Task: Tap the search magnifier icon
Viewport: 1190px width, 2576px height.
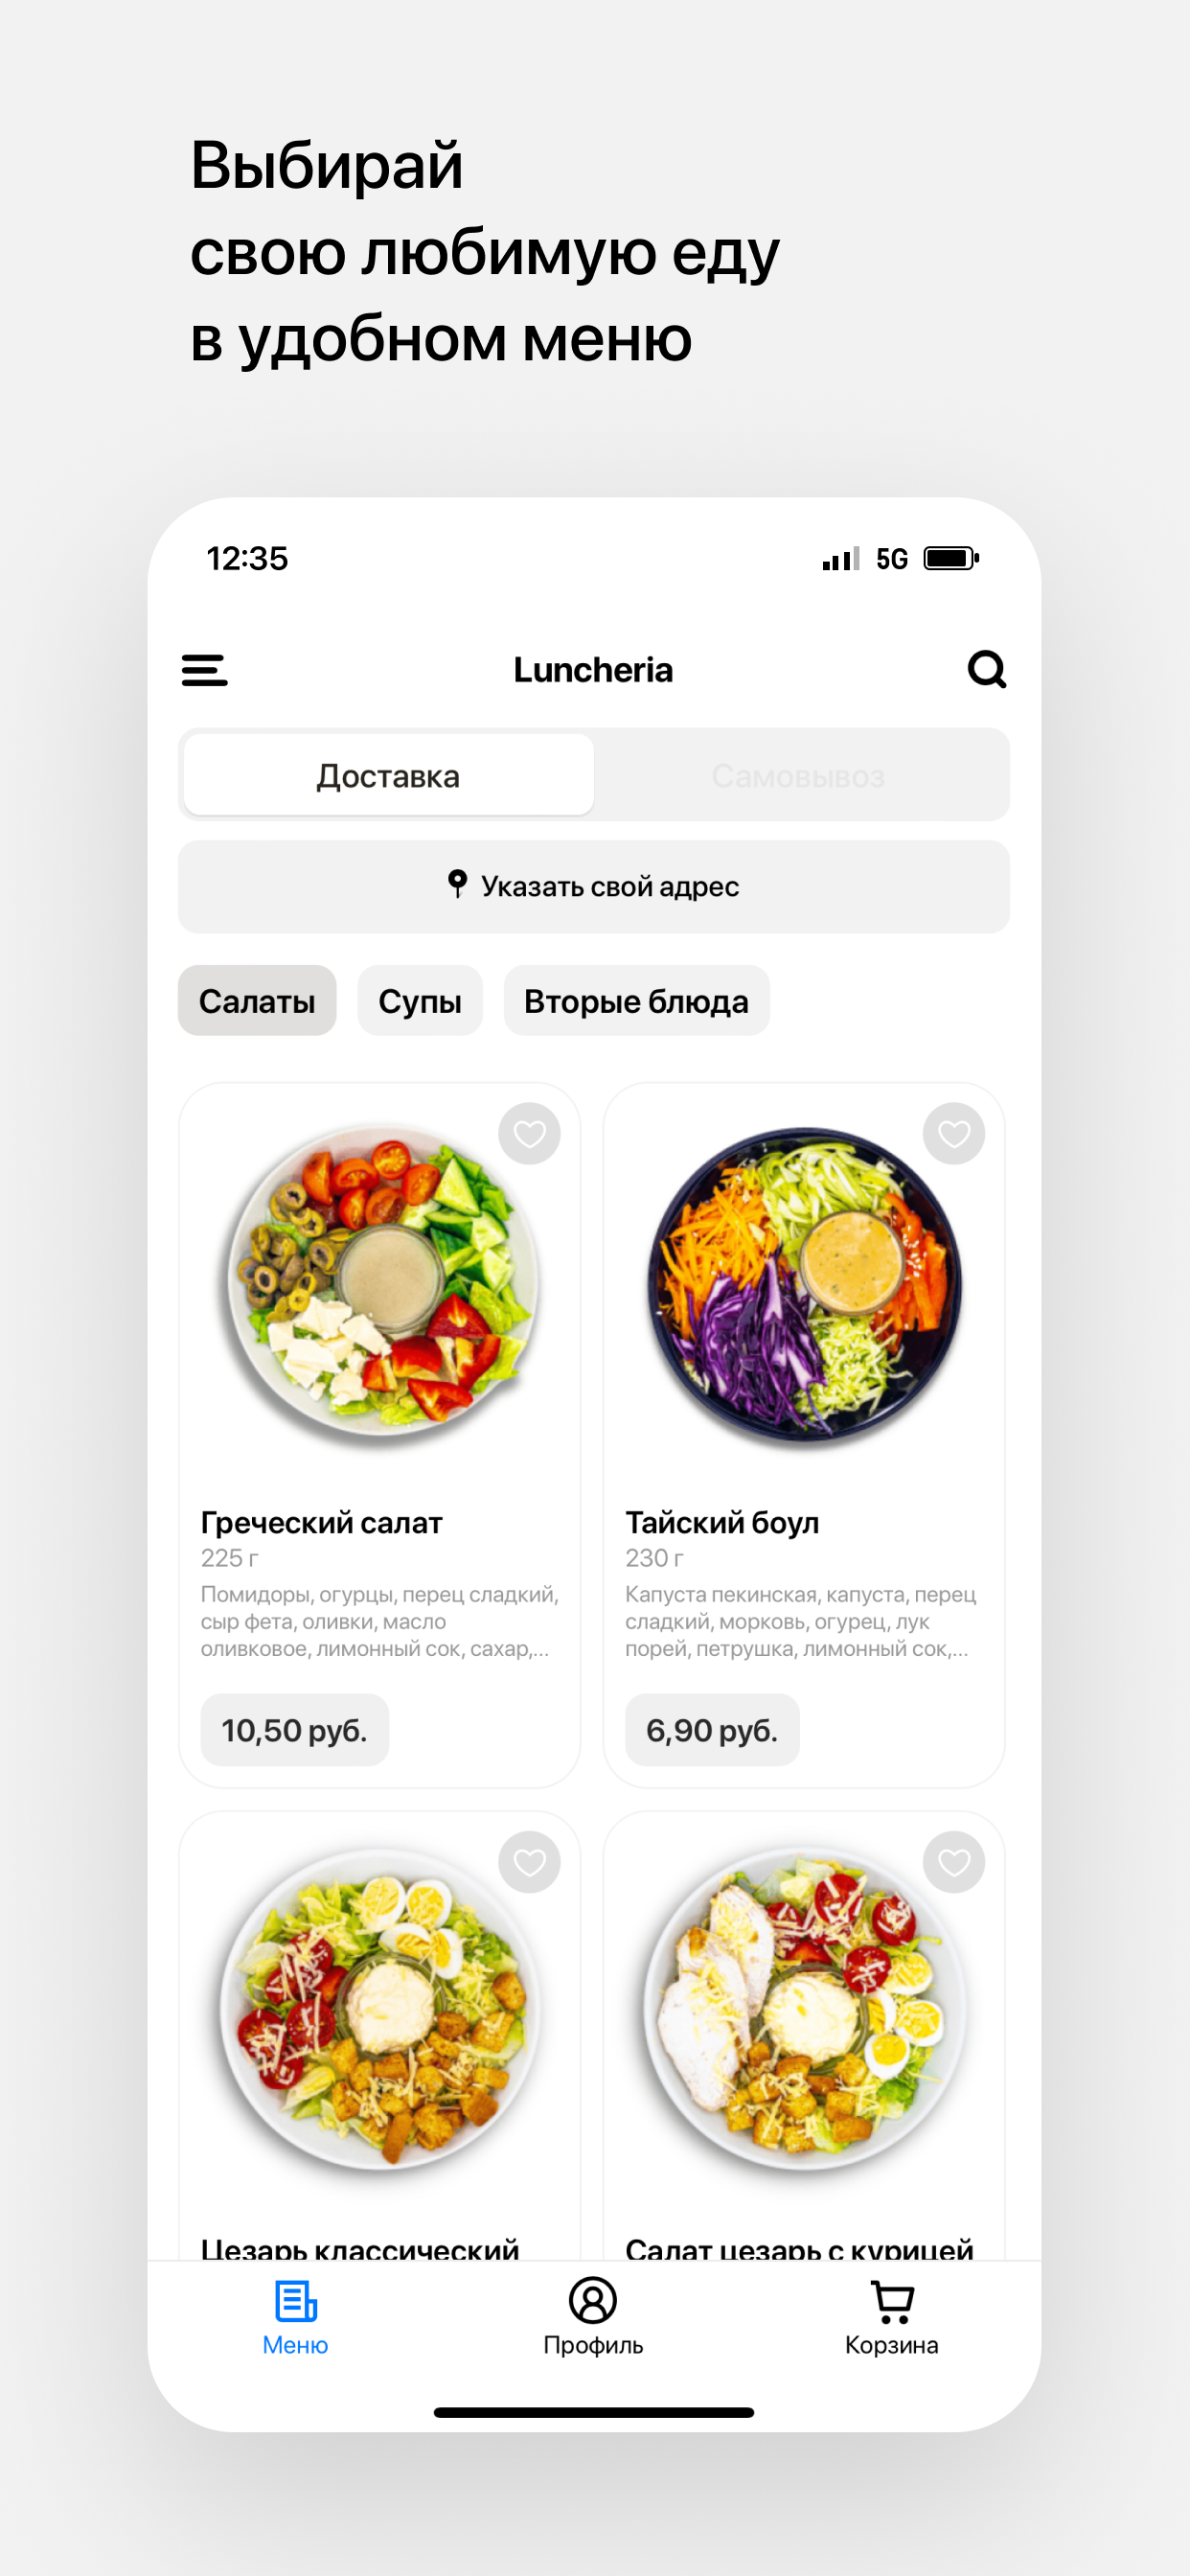Action: [986, 669]
